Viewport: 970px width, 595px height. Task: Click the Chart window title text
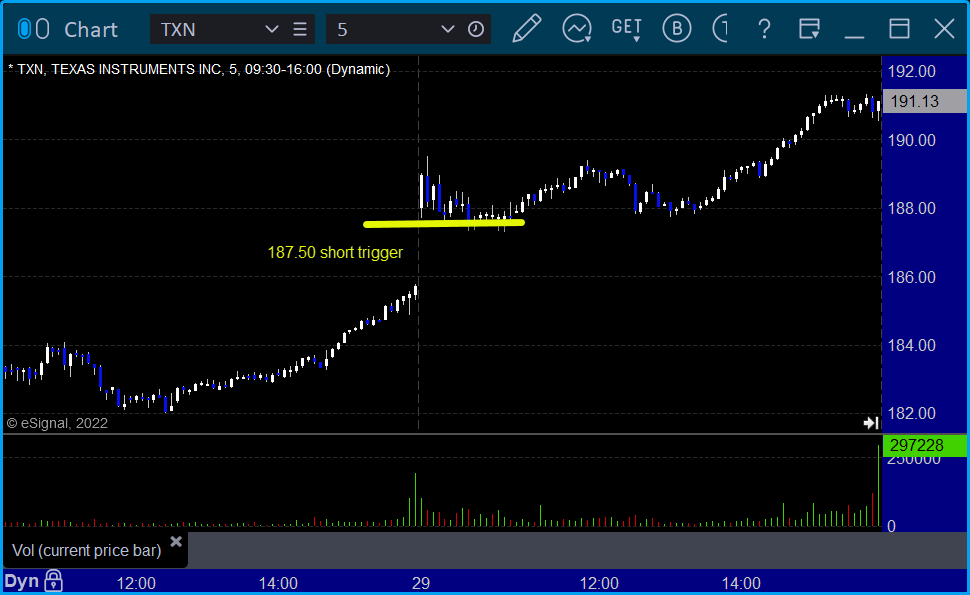tap(91, 29)
